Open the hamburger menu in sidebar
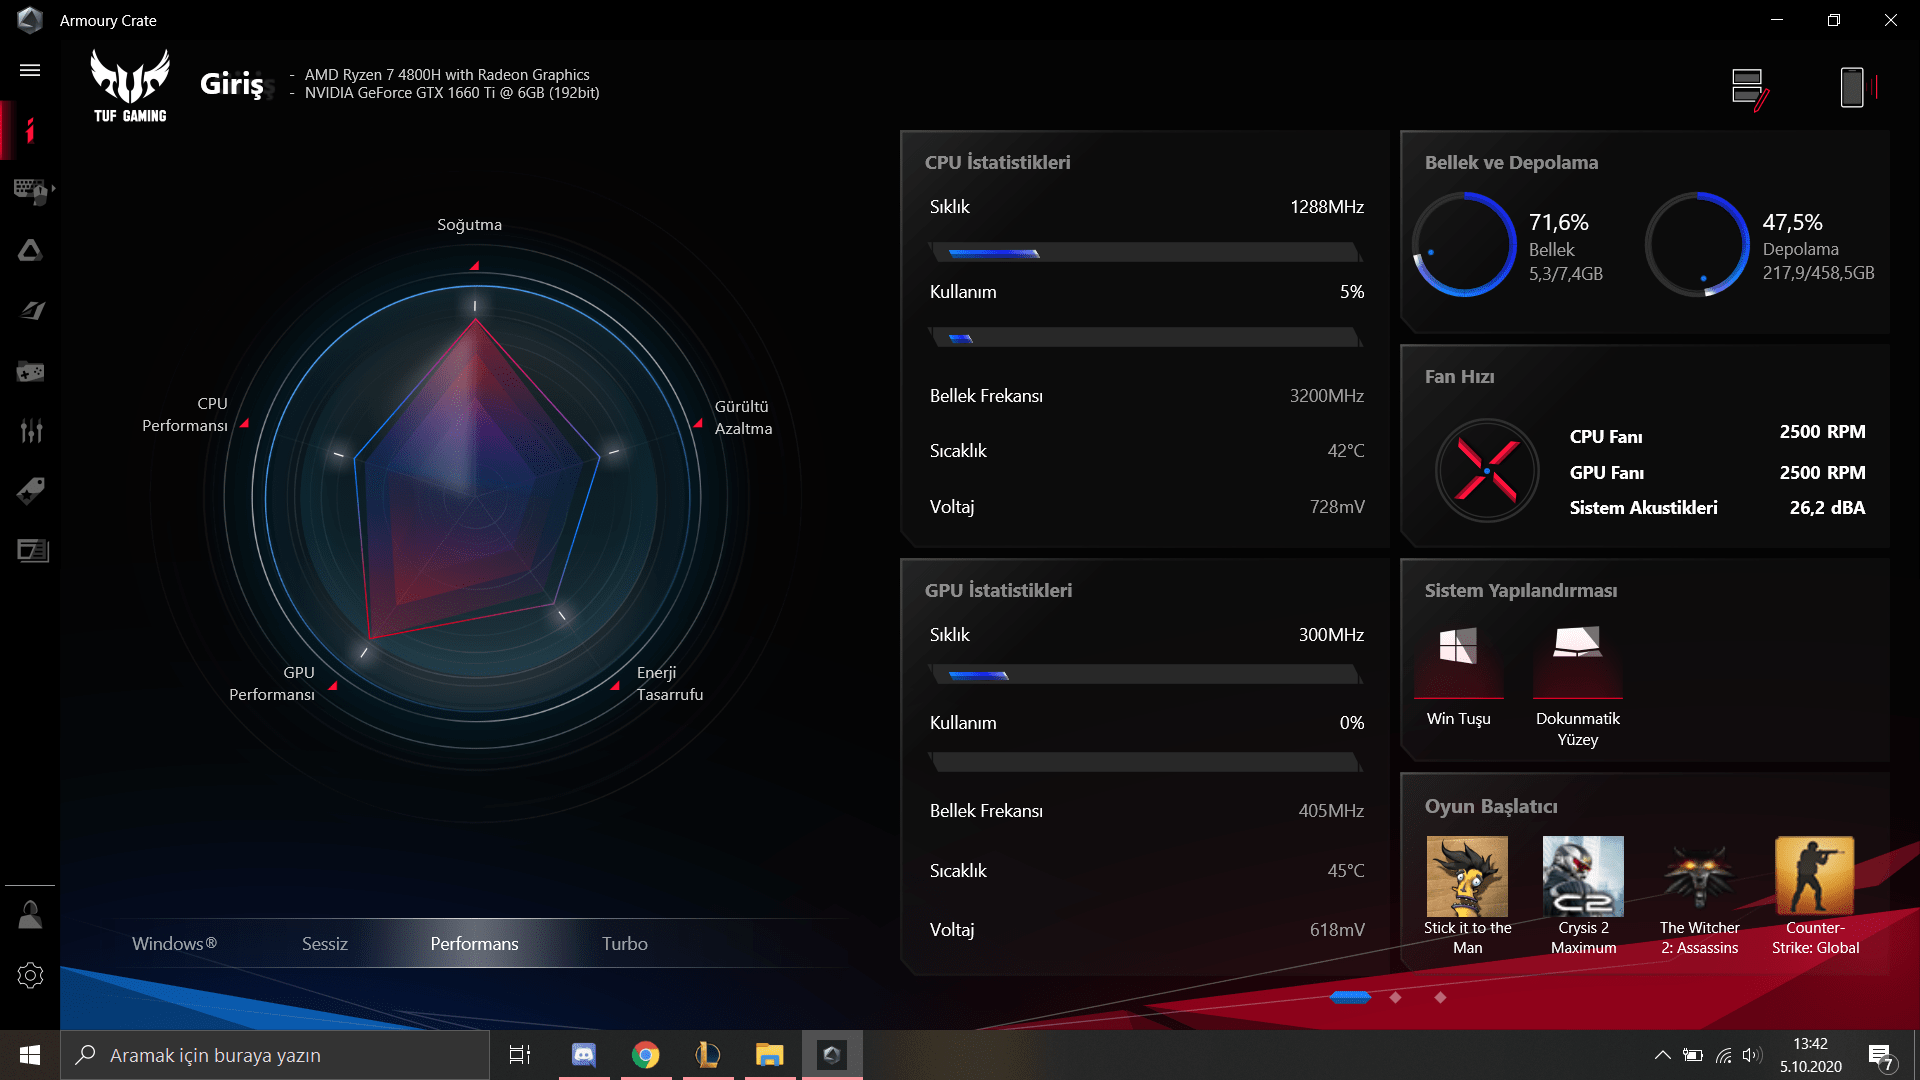Image resolution: width=1920 pixels, height=1080 pixels. point(30,70)
